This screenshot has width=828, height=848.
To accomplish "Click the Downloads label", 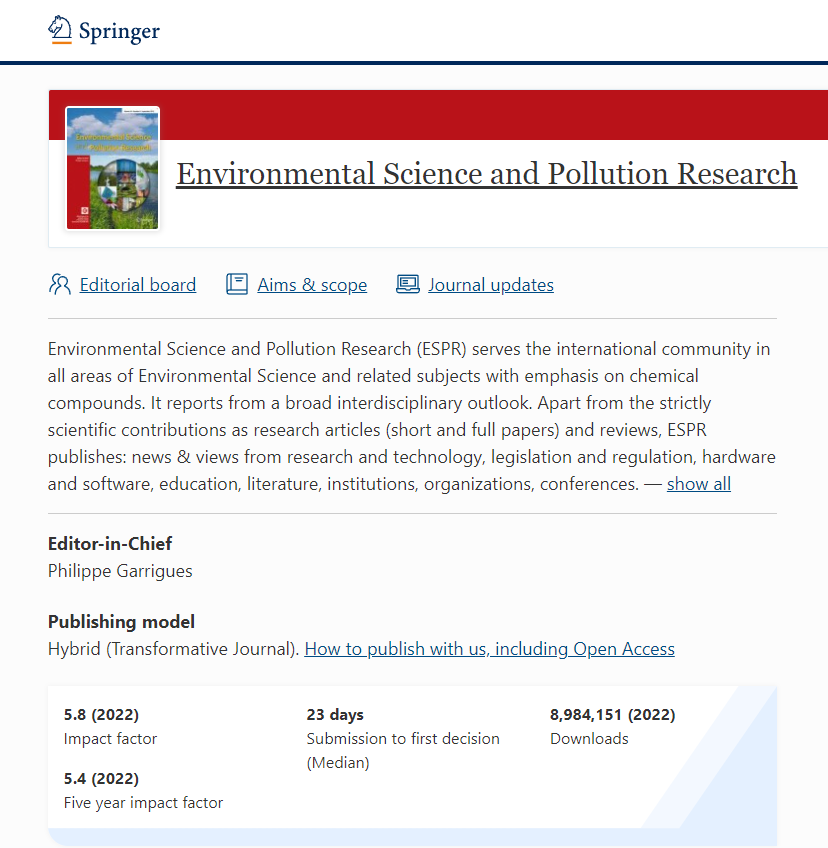I will [589, 739].
